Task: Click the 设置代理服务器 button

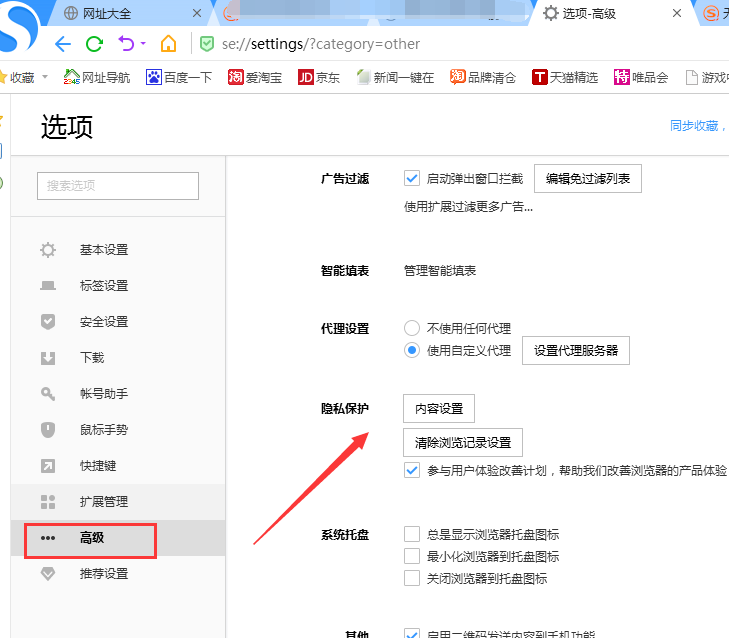Action: 575,351
